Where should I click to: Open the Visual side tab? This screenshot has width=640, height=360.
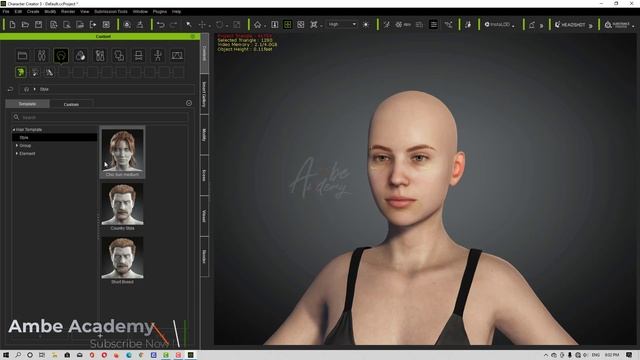[x=204, y=216]
